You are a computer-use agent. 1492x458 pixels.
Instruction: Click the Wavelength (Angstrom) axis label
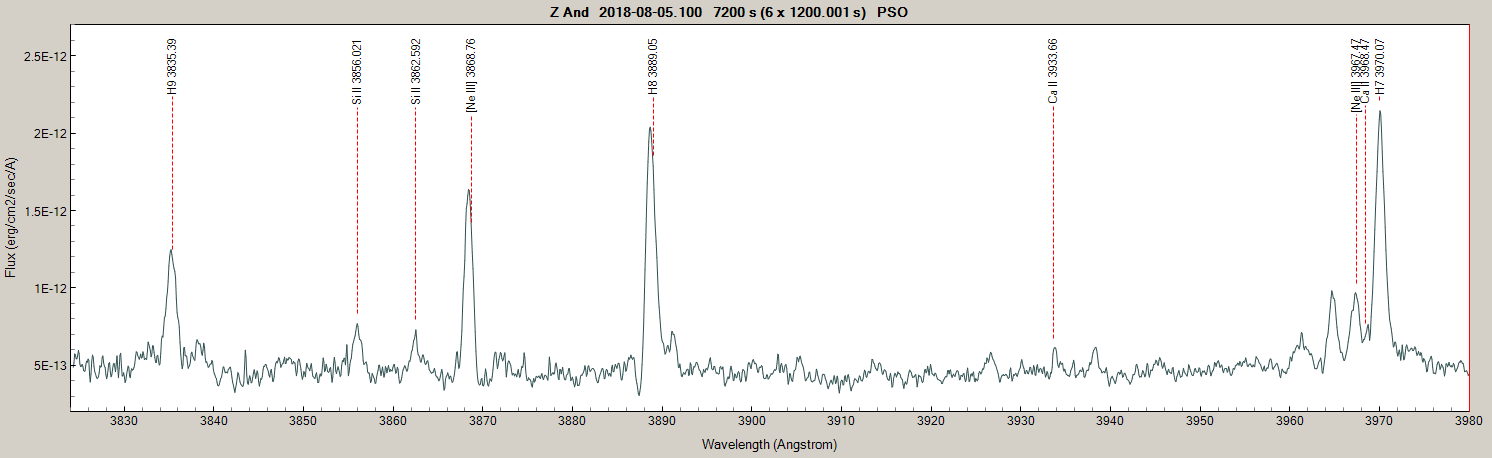[769, 444]
